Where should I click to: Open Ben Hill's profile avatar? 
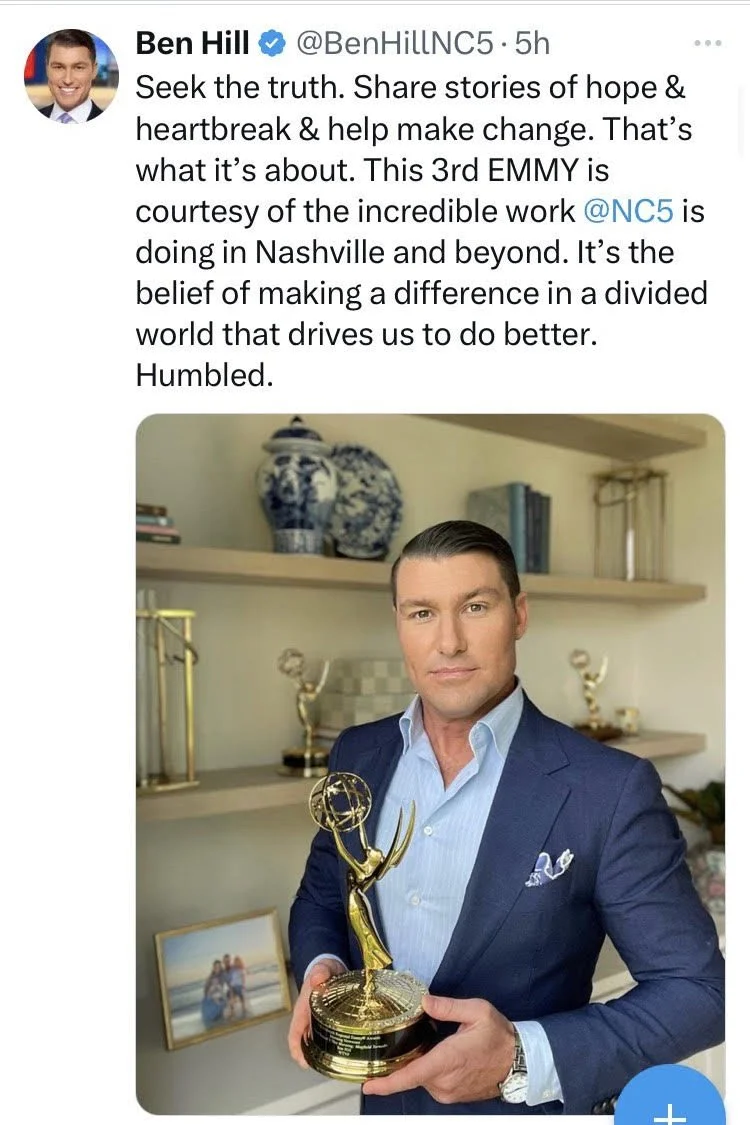70,76
